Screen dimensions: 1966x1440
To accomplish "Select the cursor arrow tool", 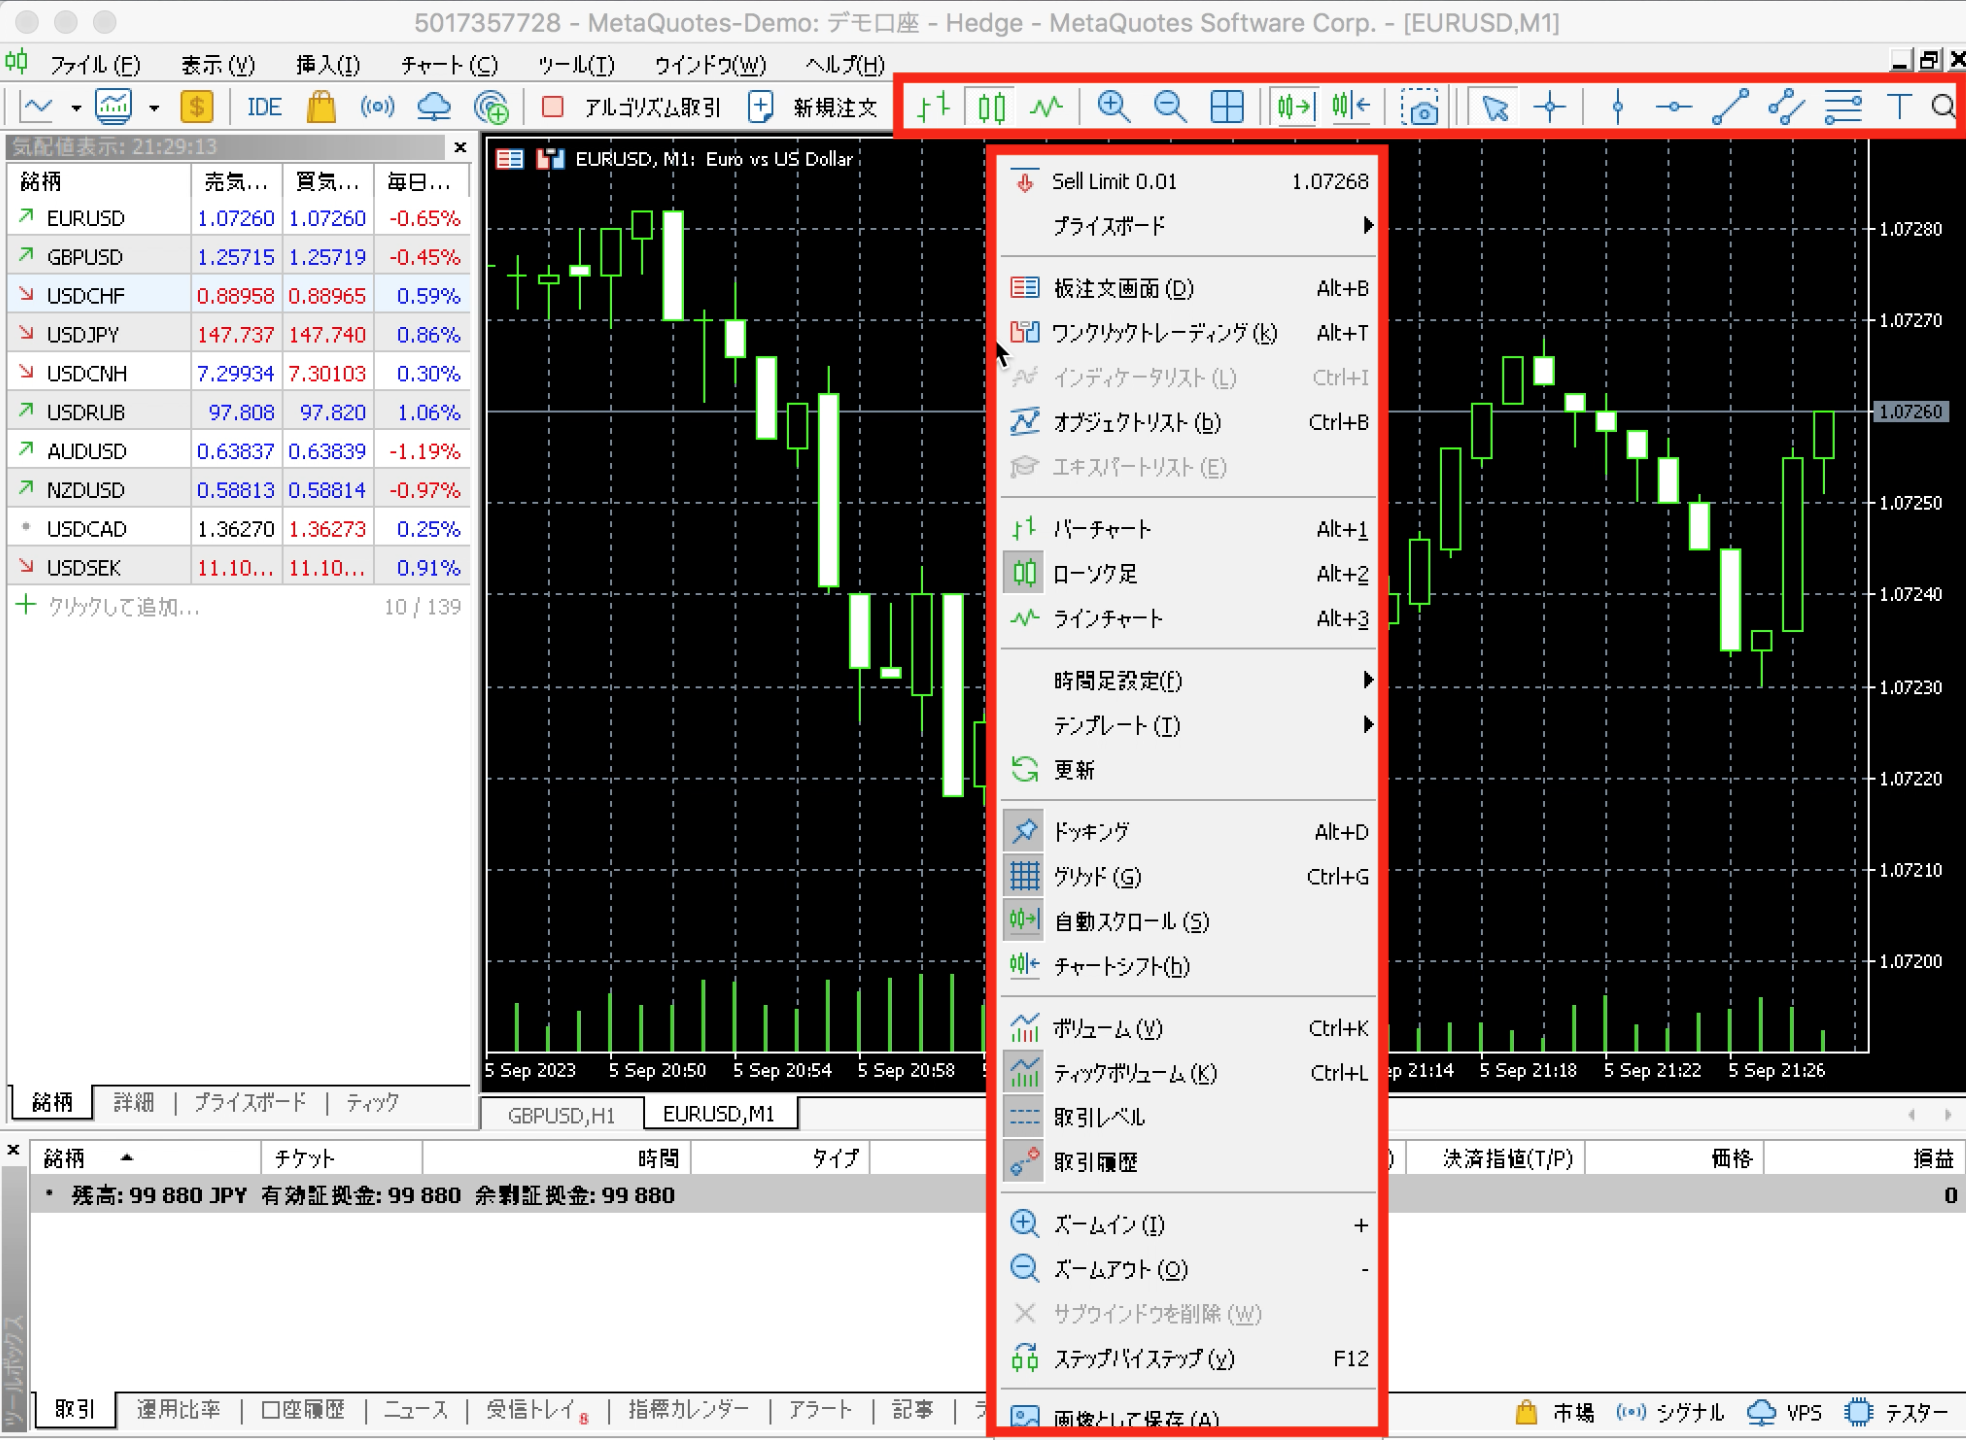I will [x=1494, y=106].
